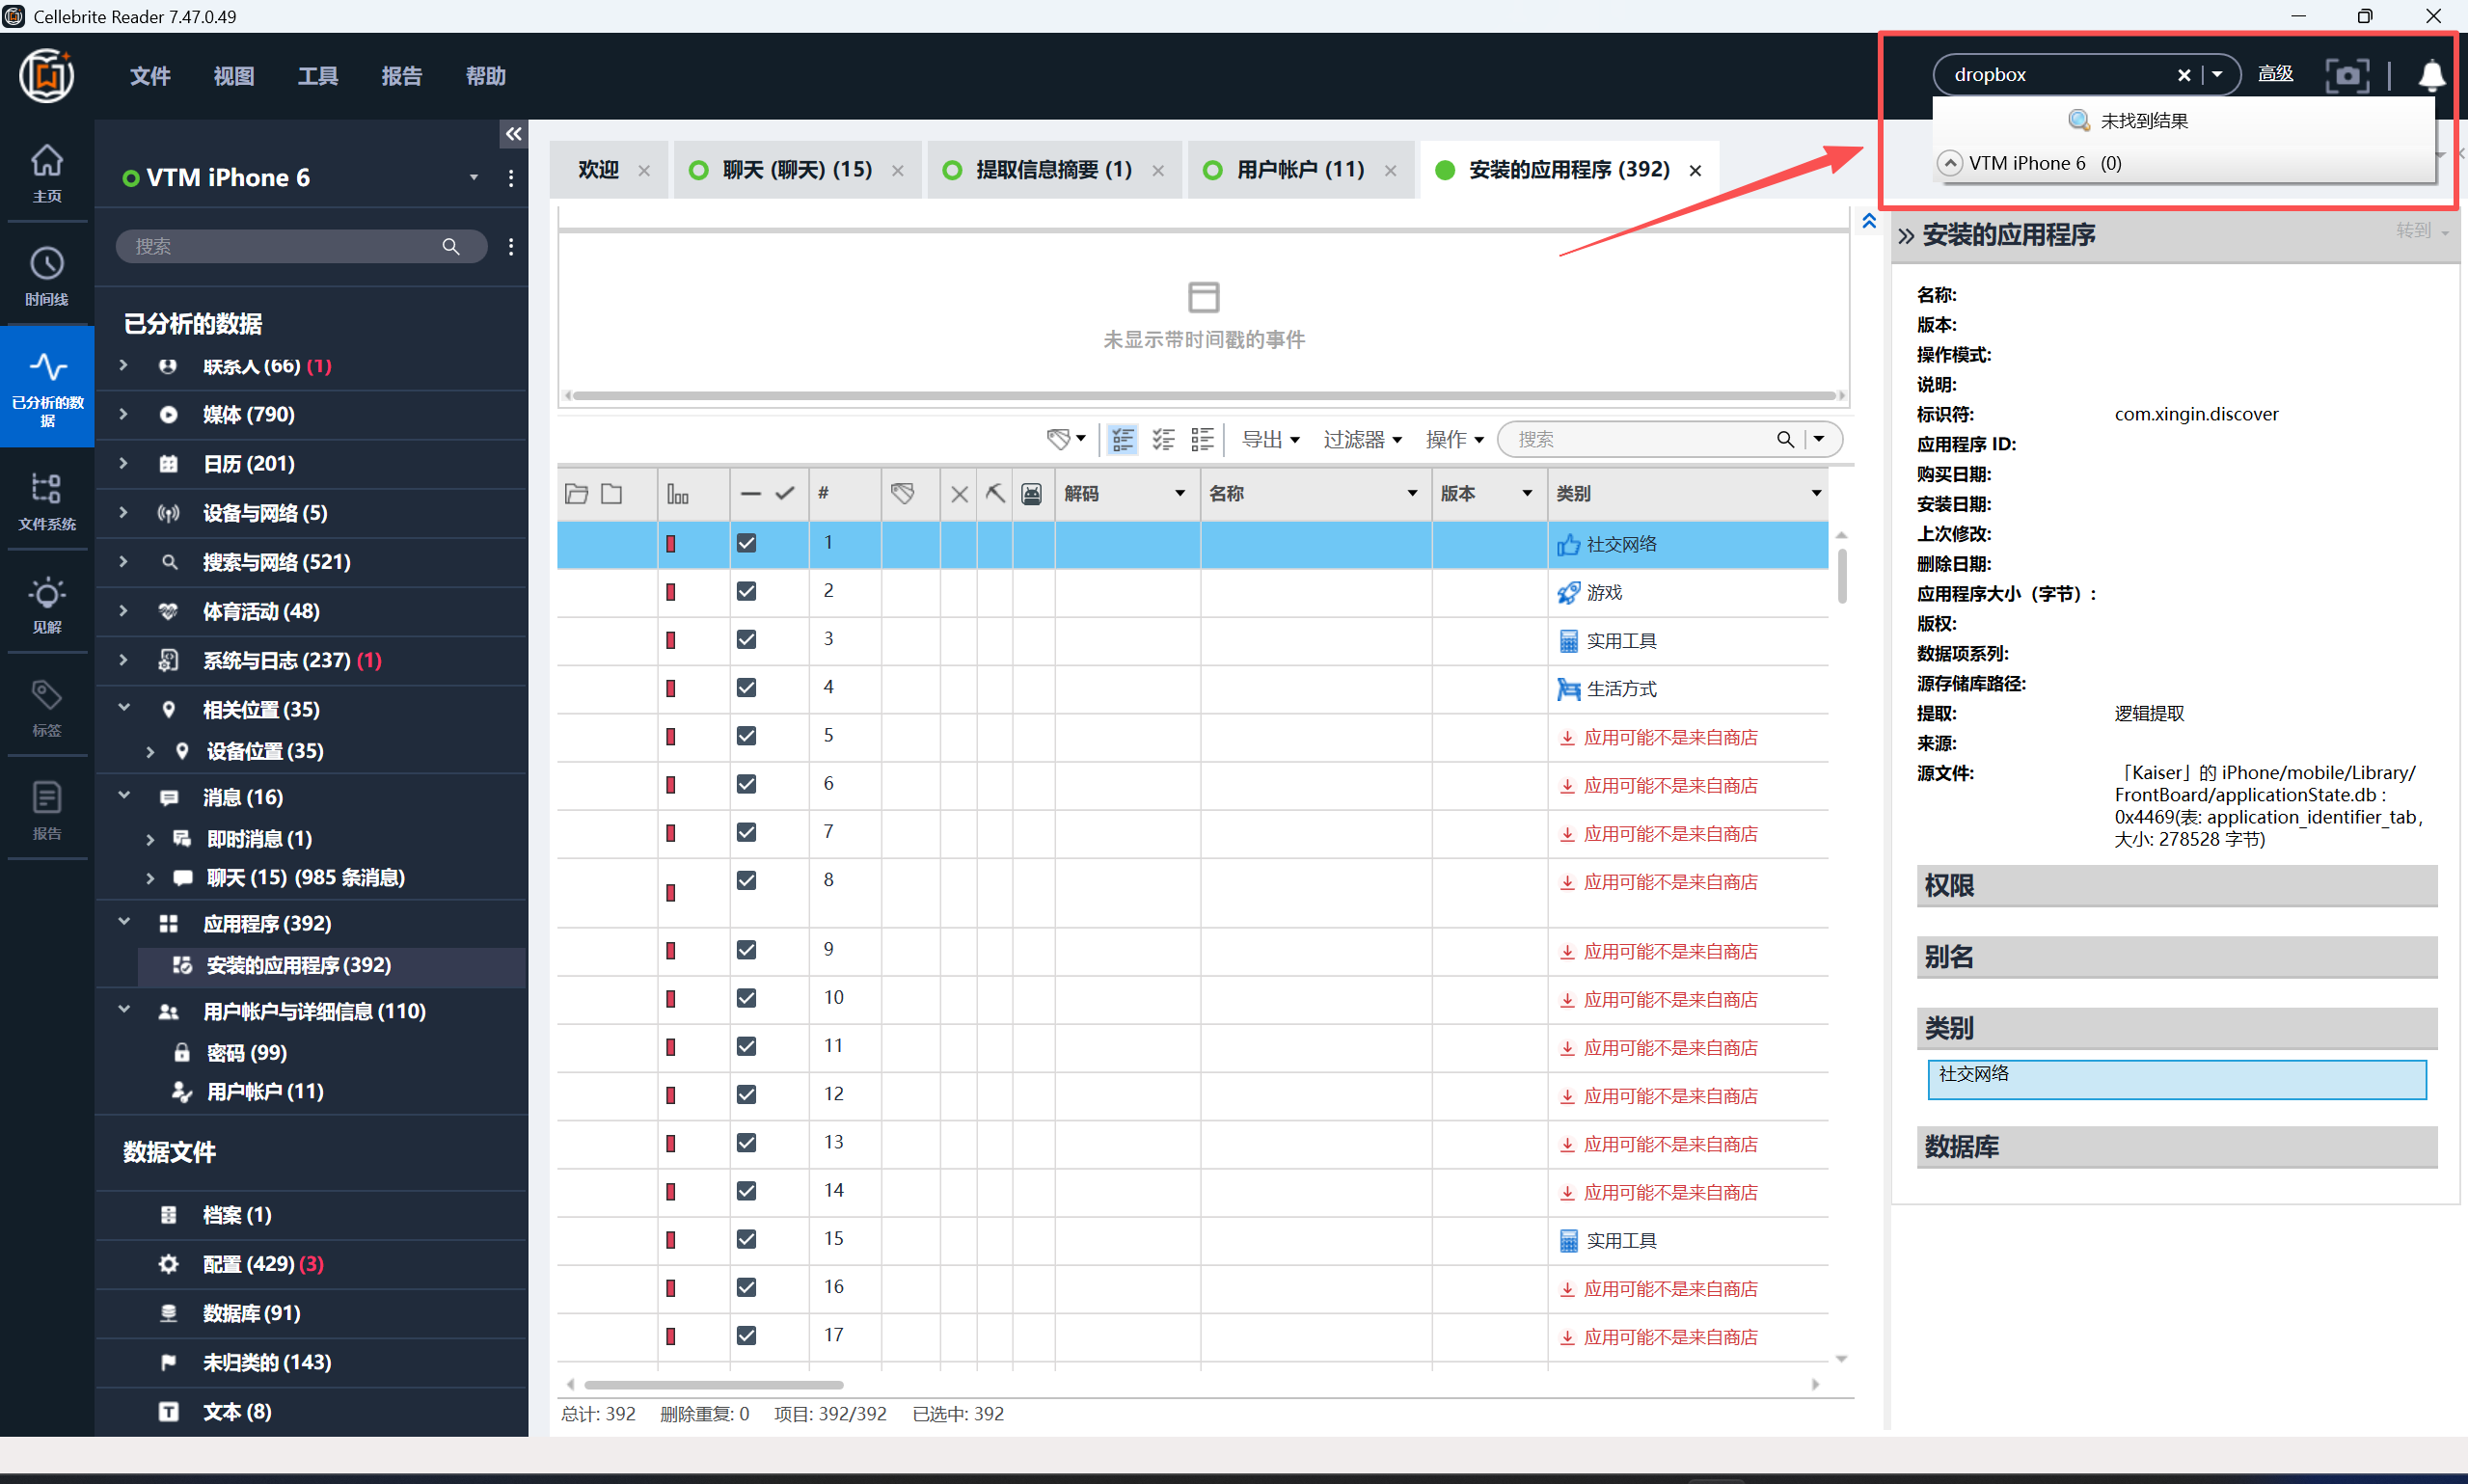This screenshot has height=1484, width=2468.
Task: Click the Advanced search button
Action: [x=2275, y=74]
